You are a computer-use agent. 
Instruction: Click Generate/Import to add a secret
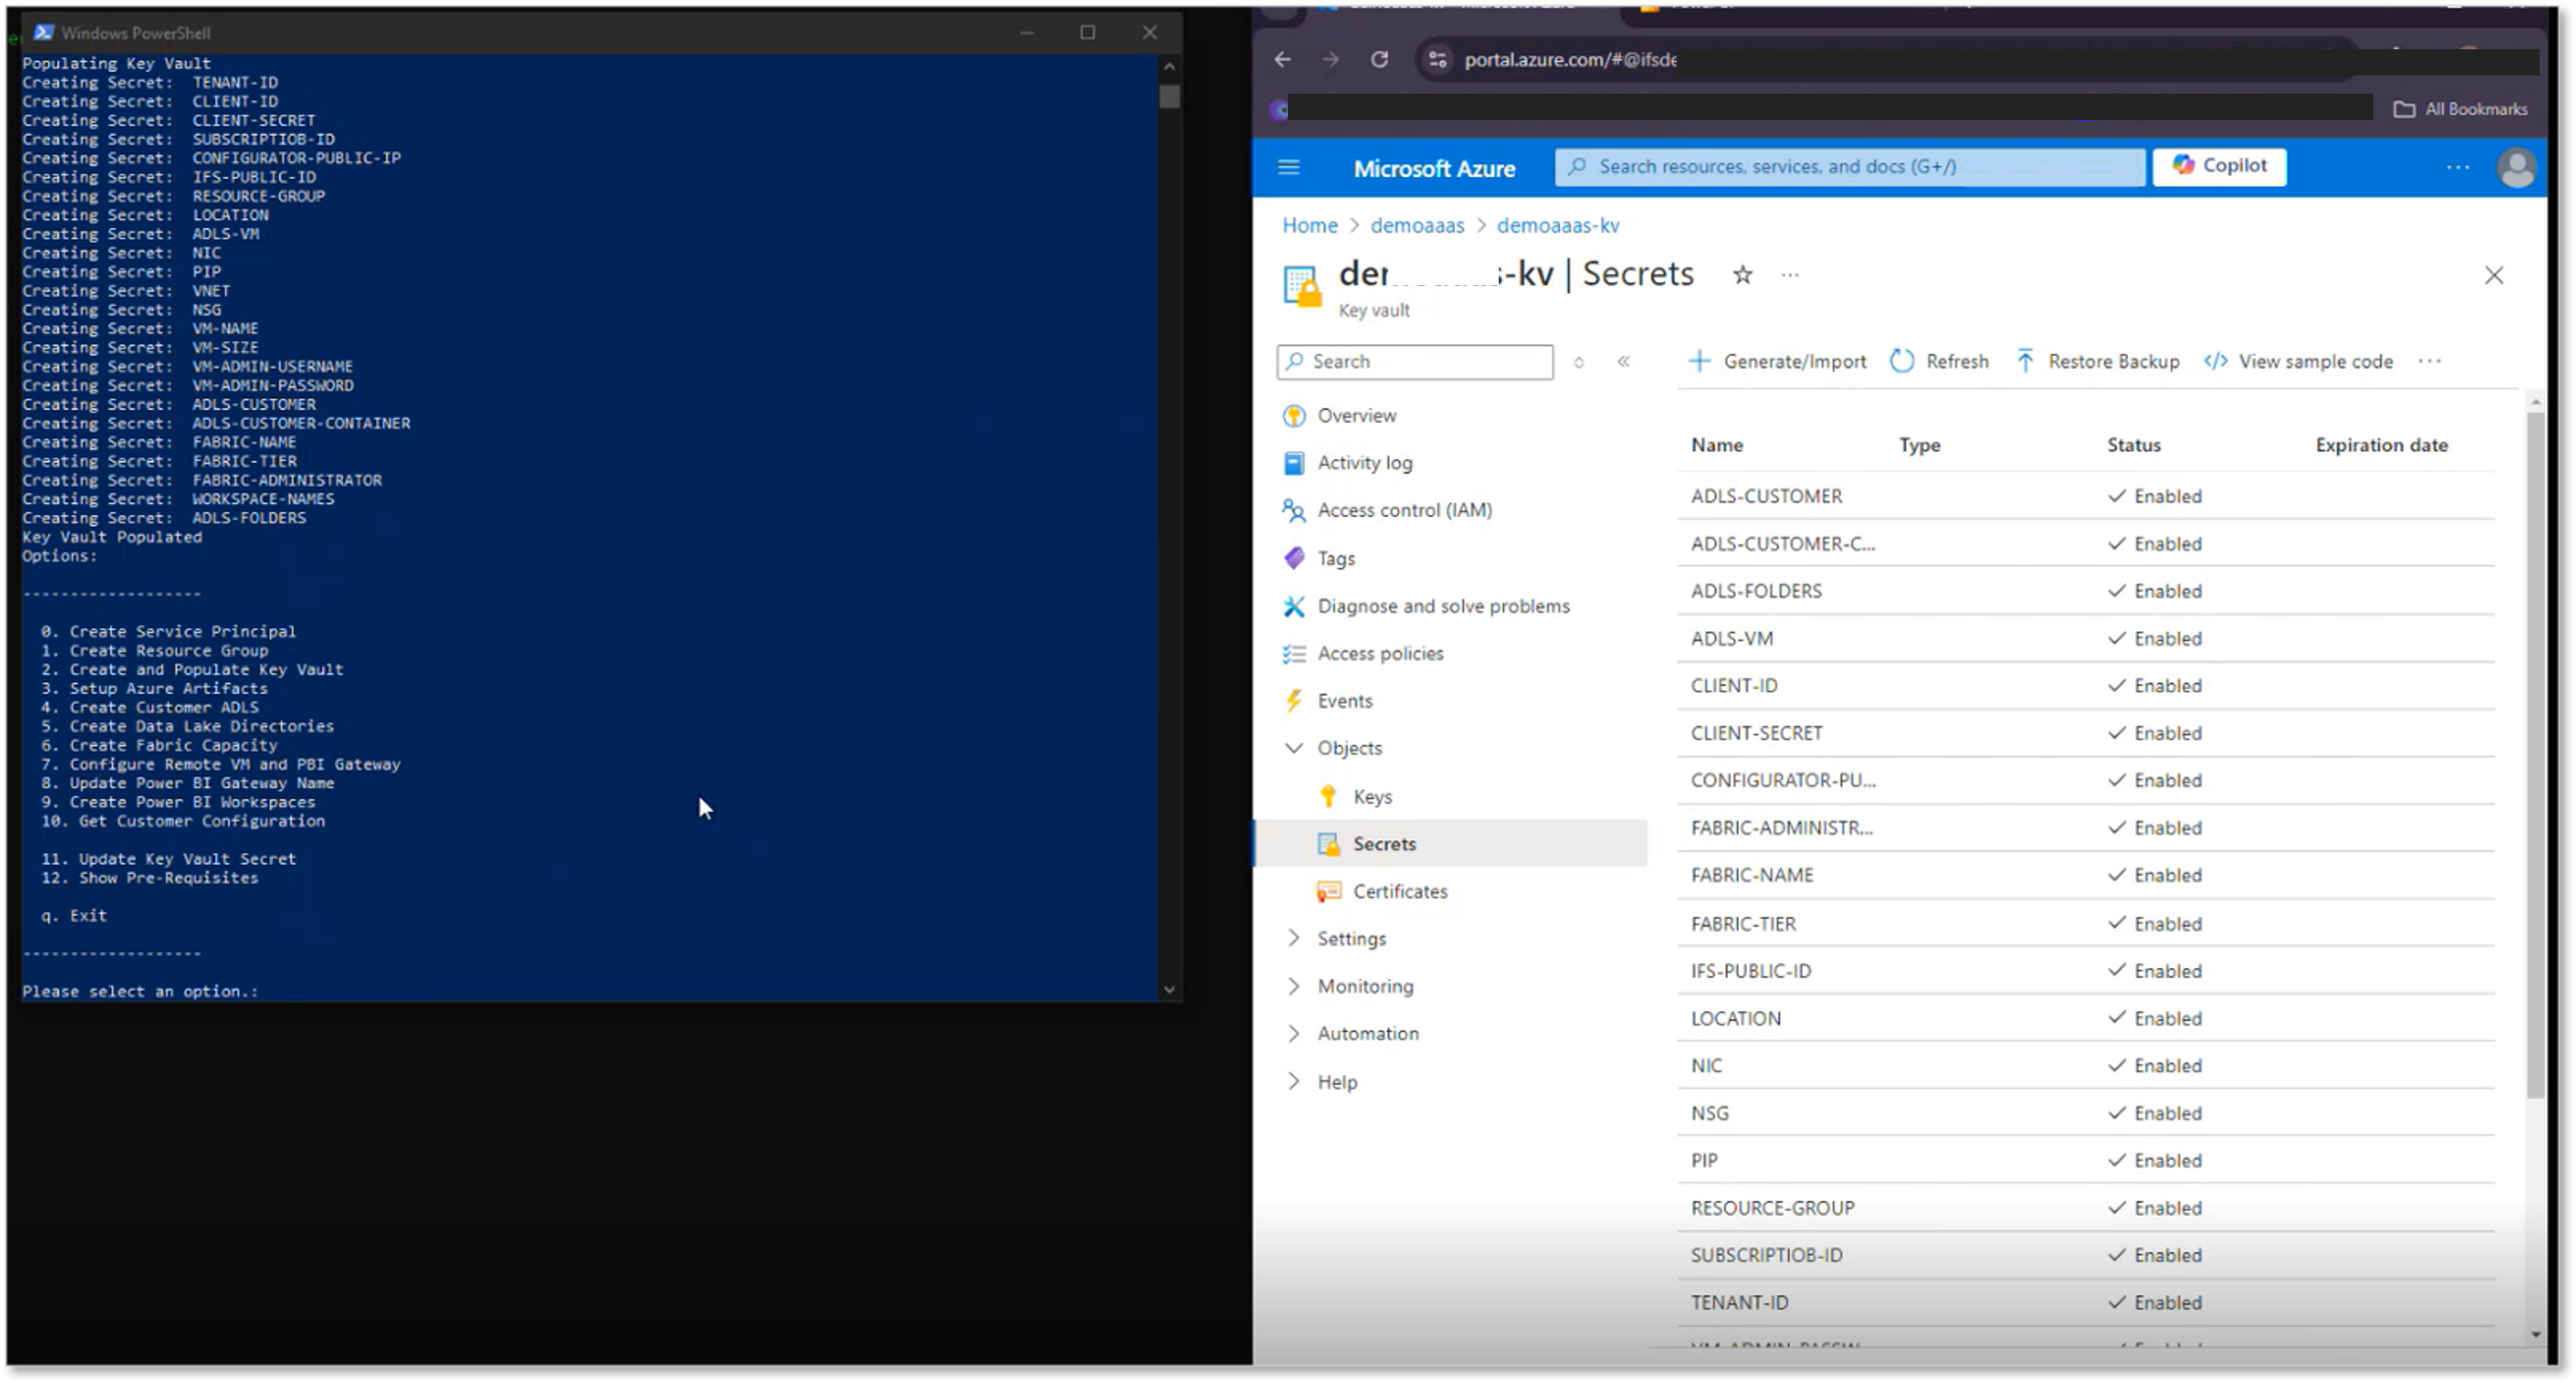click(1777, 361)
